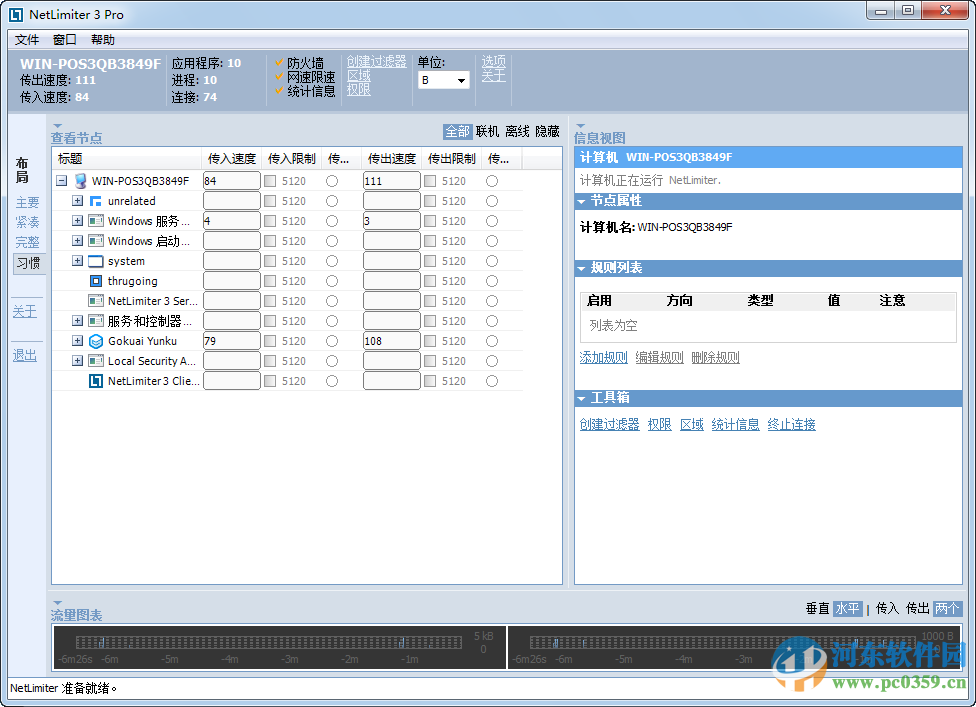Click the NetLimiter 3 Service node icon
Image resolution: width=976 pixels, height=707 pixels.
[x=96, y=300]
